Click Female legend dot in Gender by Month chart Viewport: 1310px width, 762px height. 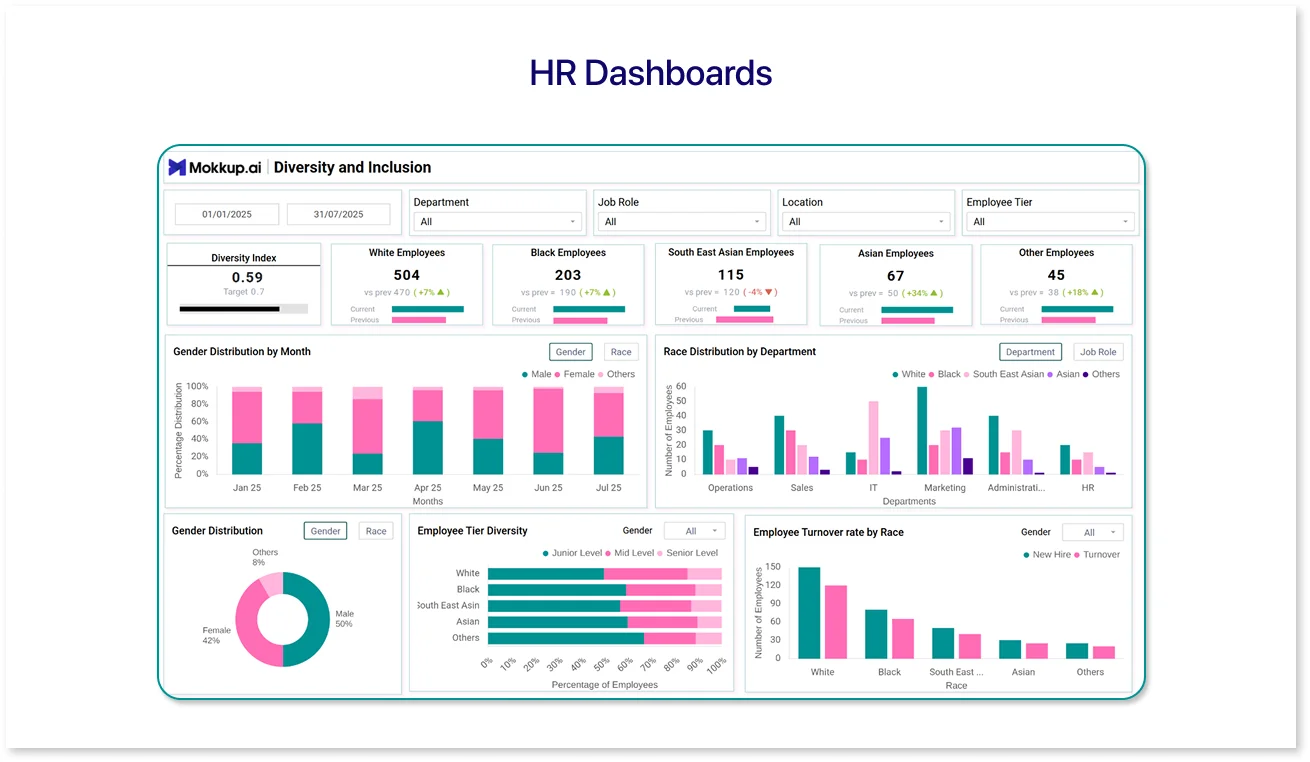pos(558,374)
